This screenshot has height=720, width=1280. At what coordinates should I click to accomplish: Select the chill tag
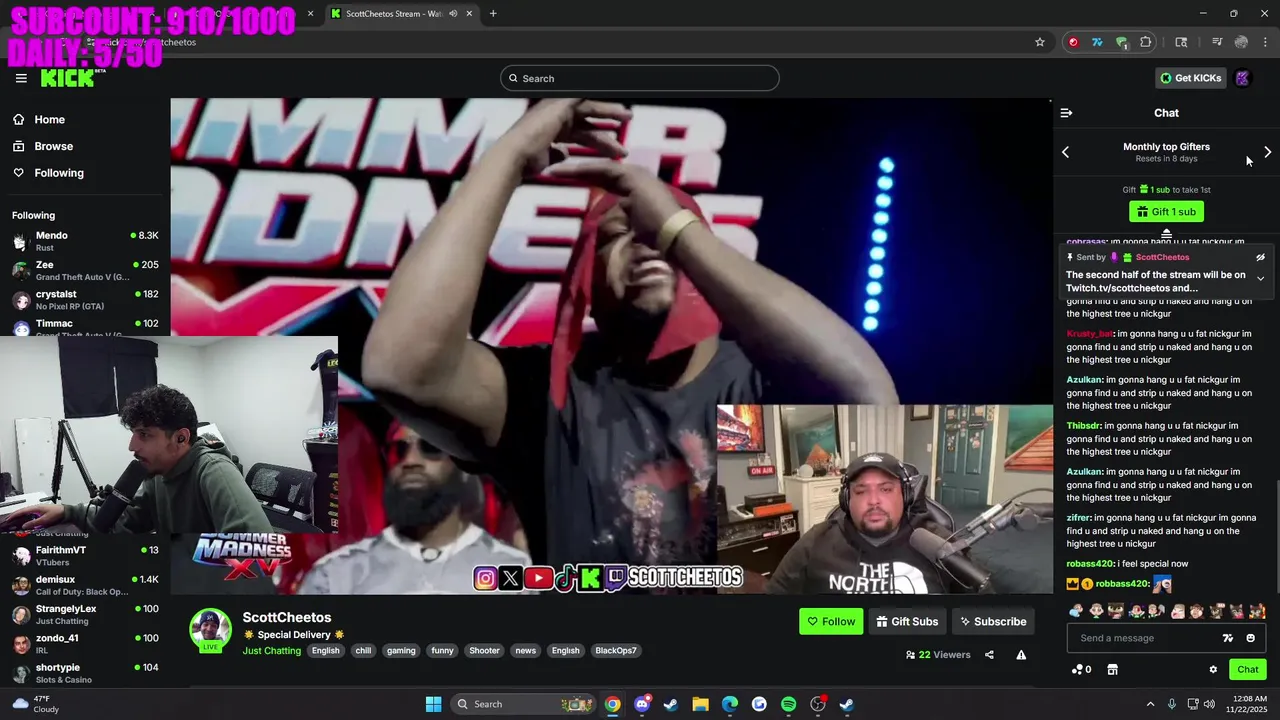pyautogui.click(x=363, y=651)
